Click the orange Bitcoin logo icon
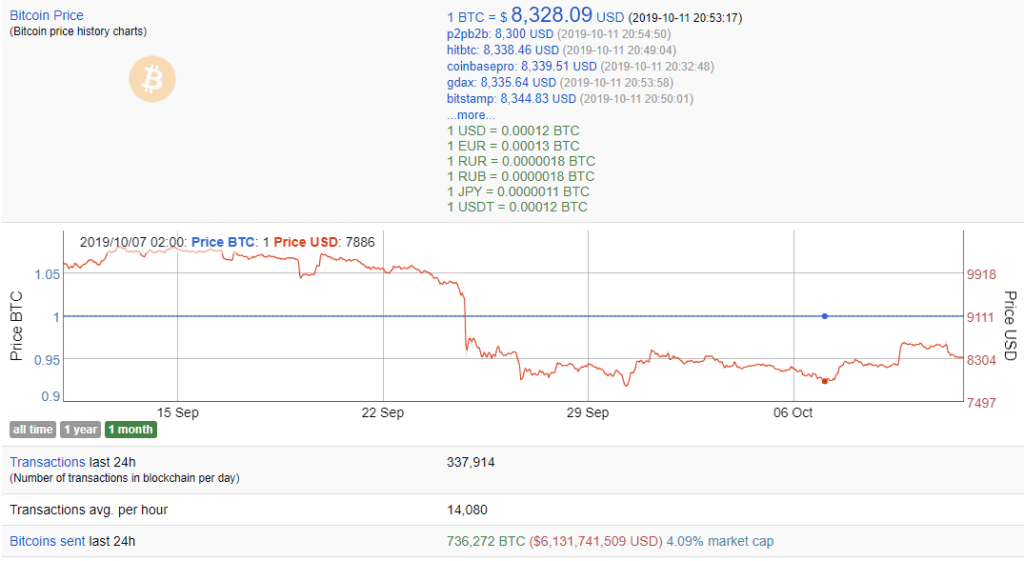1024x561 pixels. coord(152,78)
